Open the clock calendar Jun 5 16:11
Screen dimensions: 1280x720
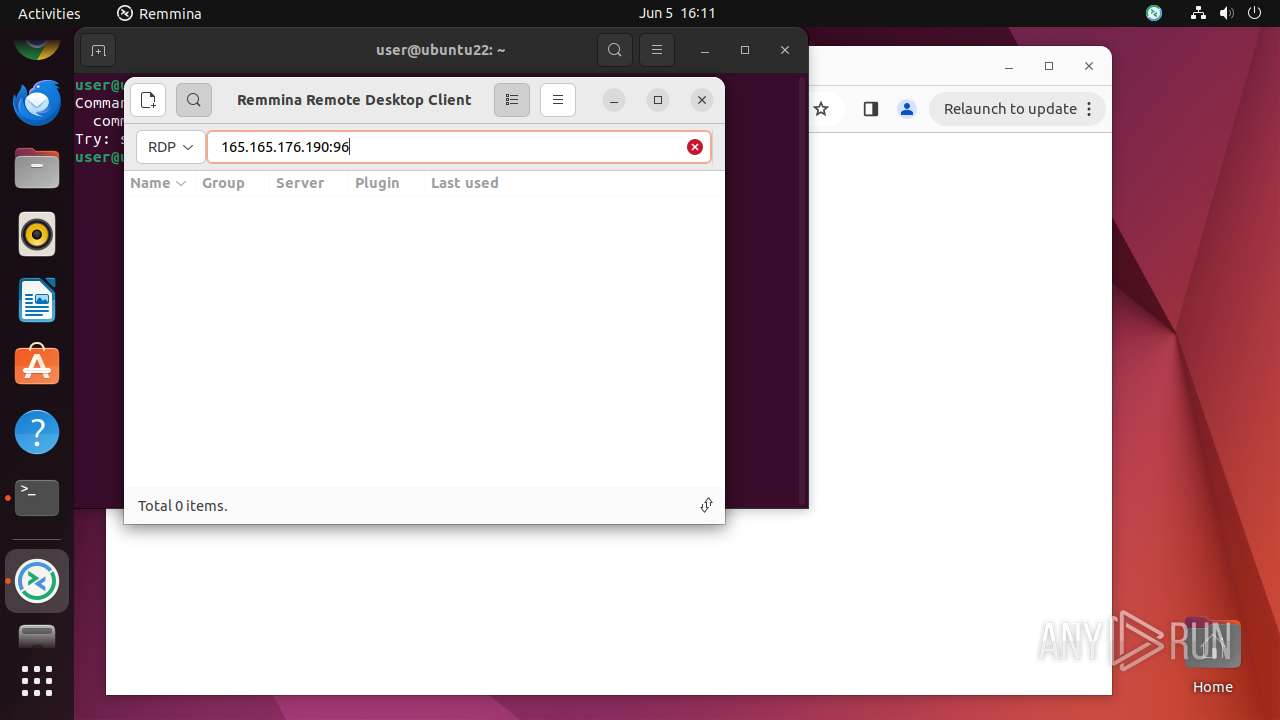[677, 13]
